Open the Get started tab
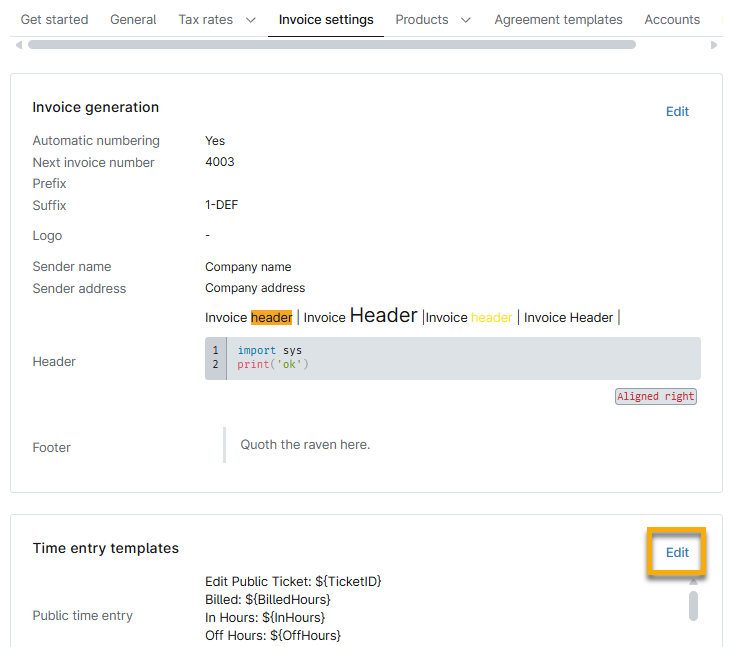731x647 pixels. click(x=54, y=20)
